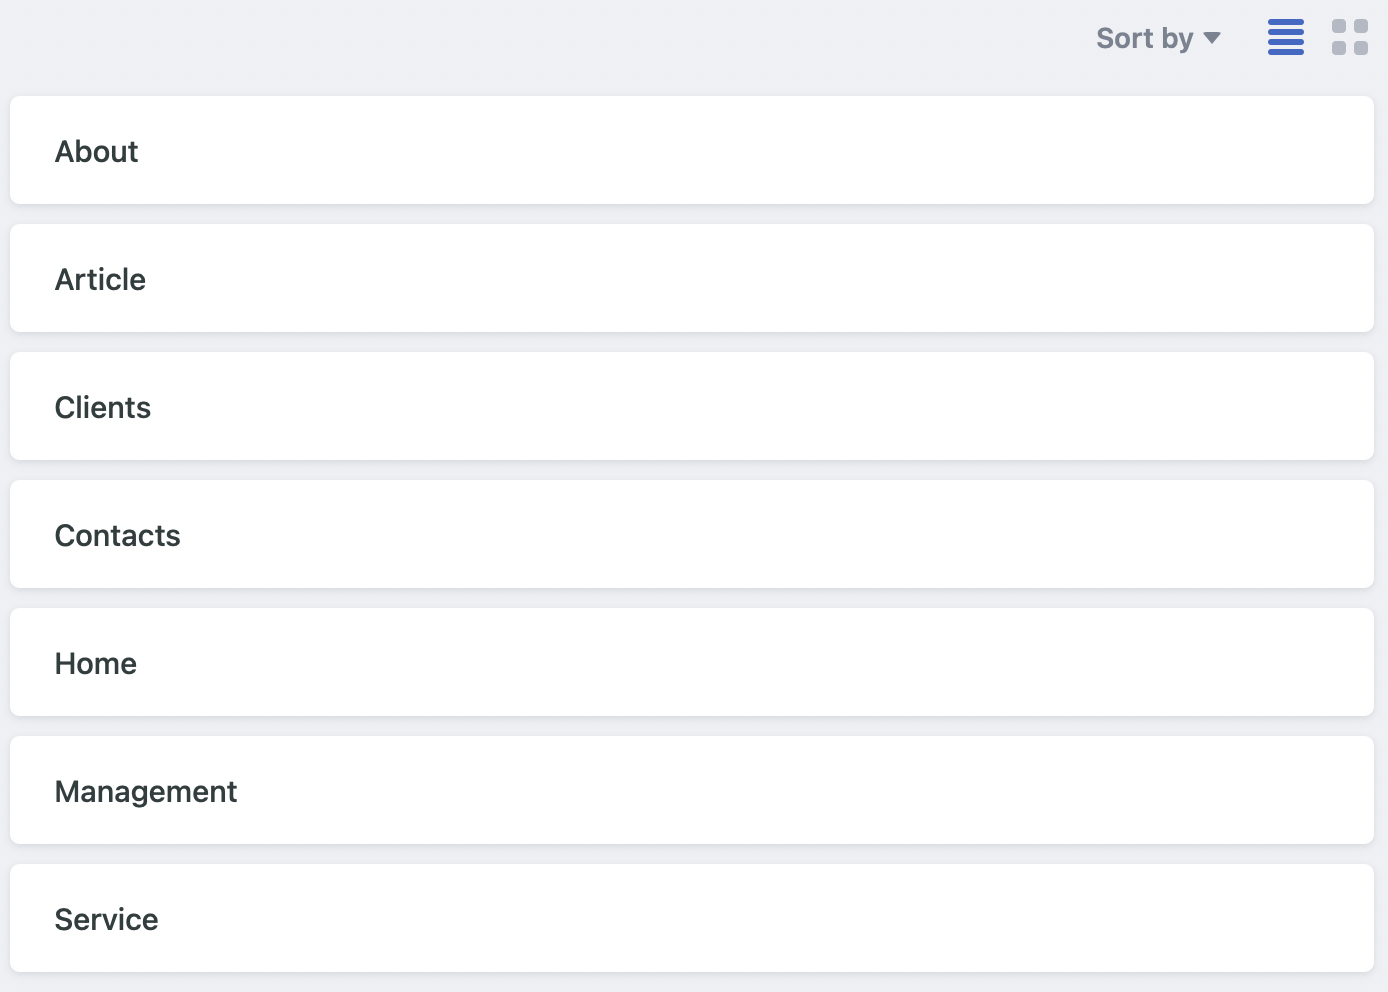Screen dimensions: 1388x992
Task: Select the Service list row
Action: 692,918
